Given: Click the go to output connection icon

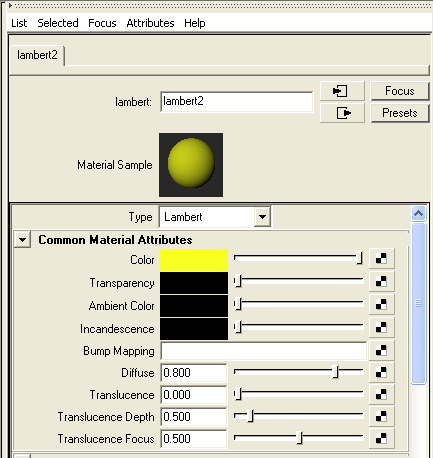Looking at the screenshot, I should [342, 113].
